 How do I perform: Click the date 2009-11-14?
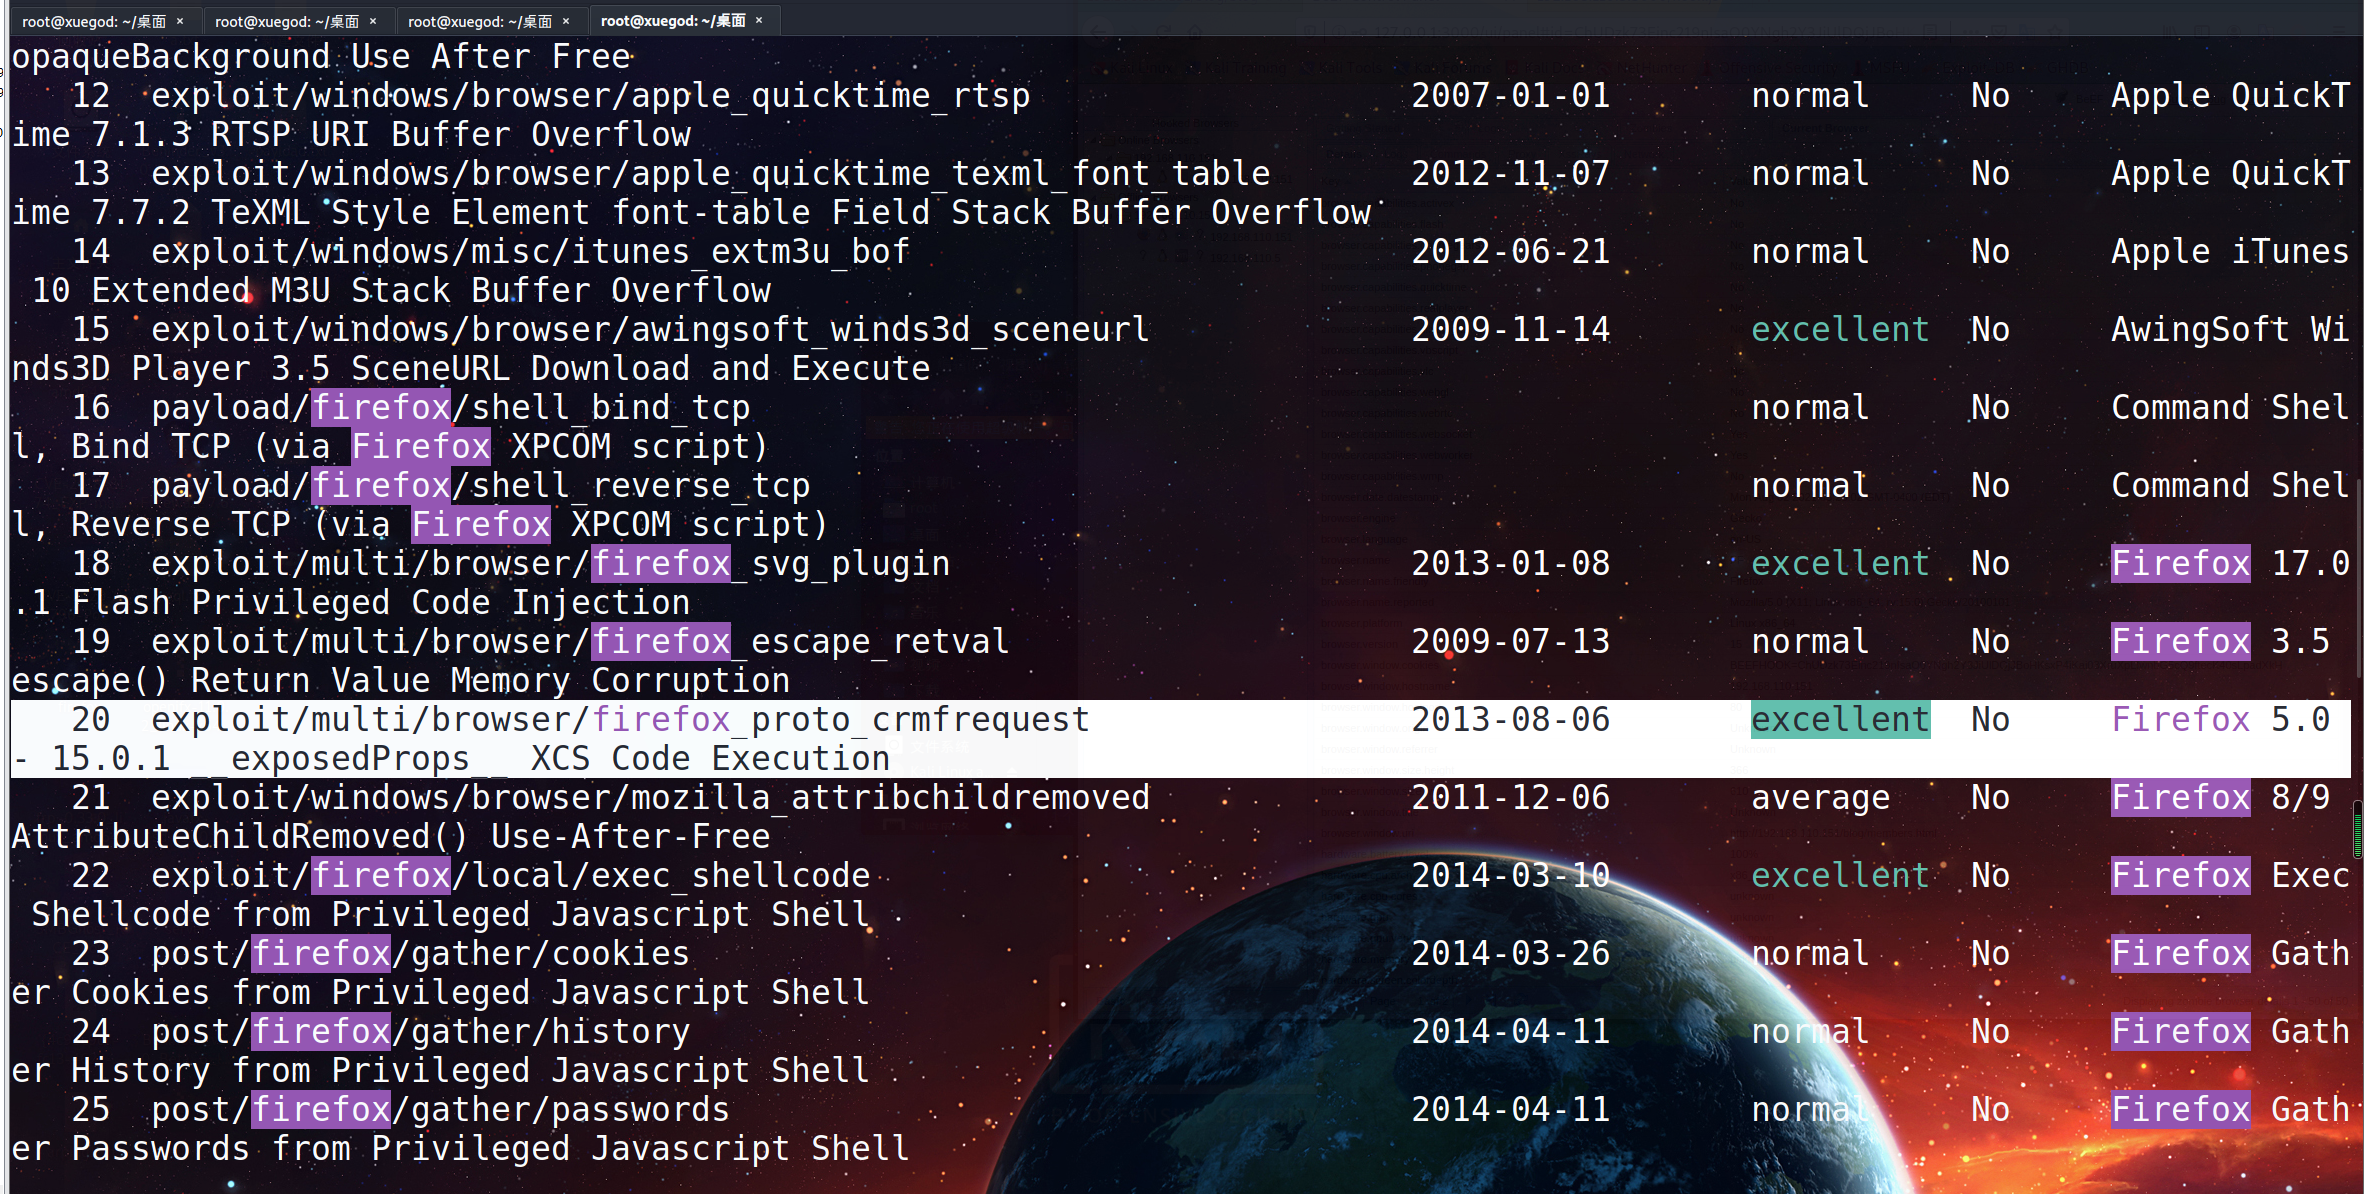pos(1510,330)
